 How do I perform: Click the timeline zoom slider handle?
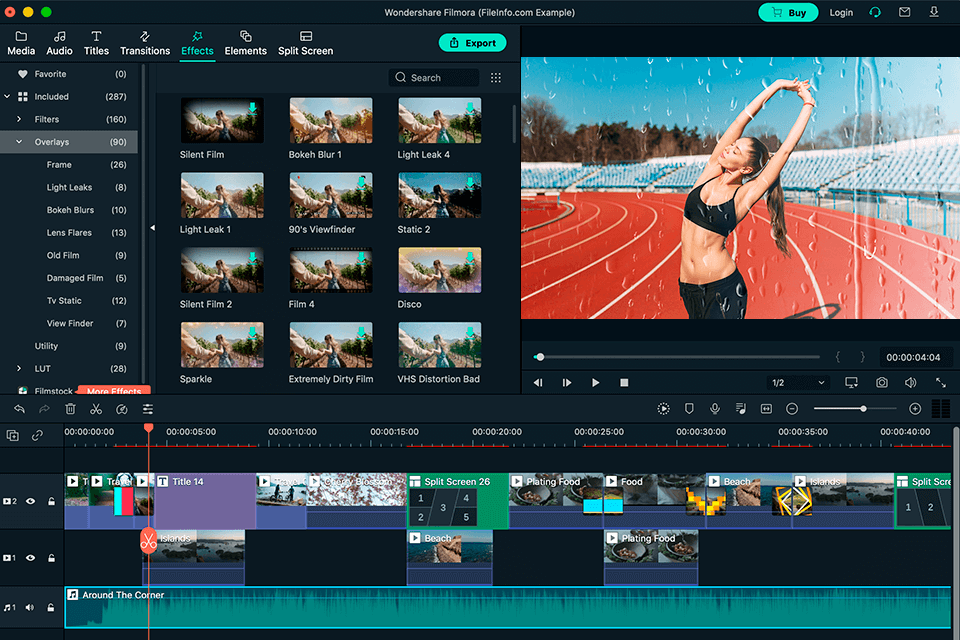pos(863,408)
